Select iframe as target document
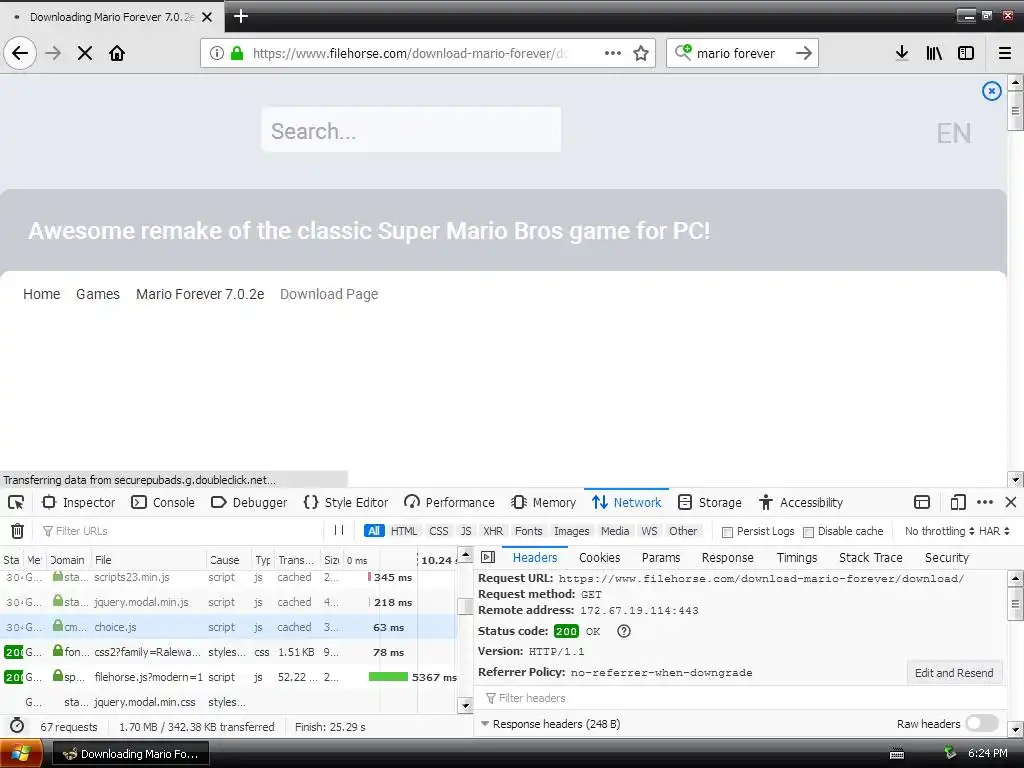Image resolution: width=1024 pixels, height=768 pixels. (x=922, y=502)
